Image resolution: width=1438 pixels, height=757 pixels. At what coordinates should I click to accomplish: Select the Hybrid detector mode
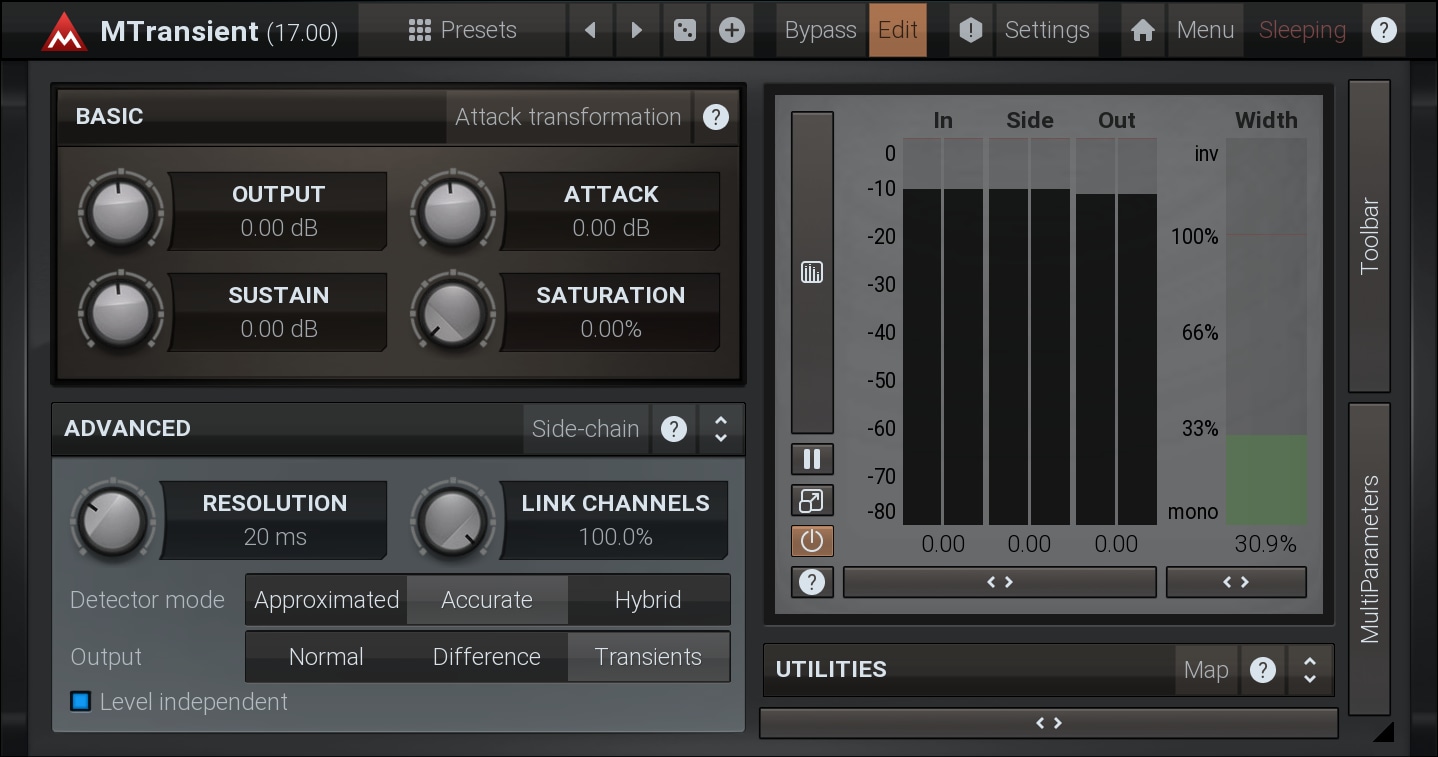(648, 600)
